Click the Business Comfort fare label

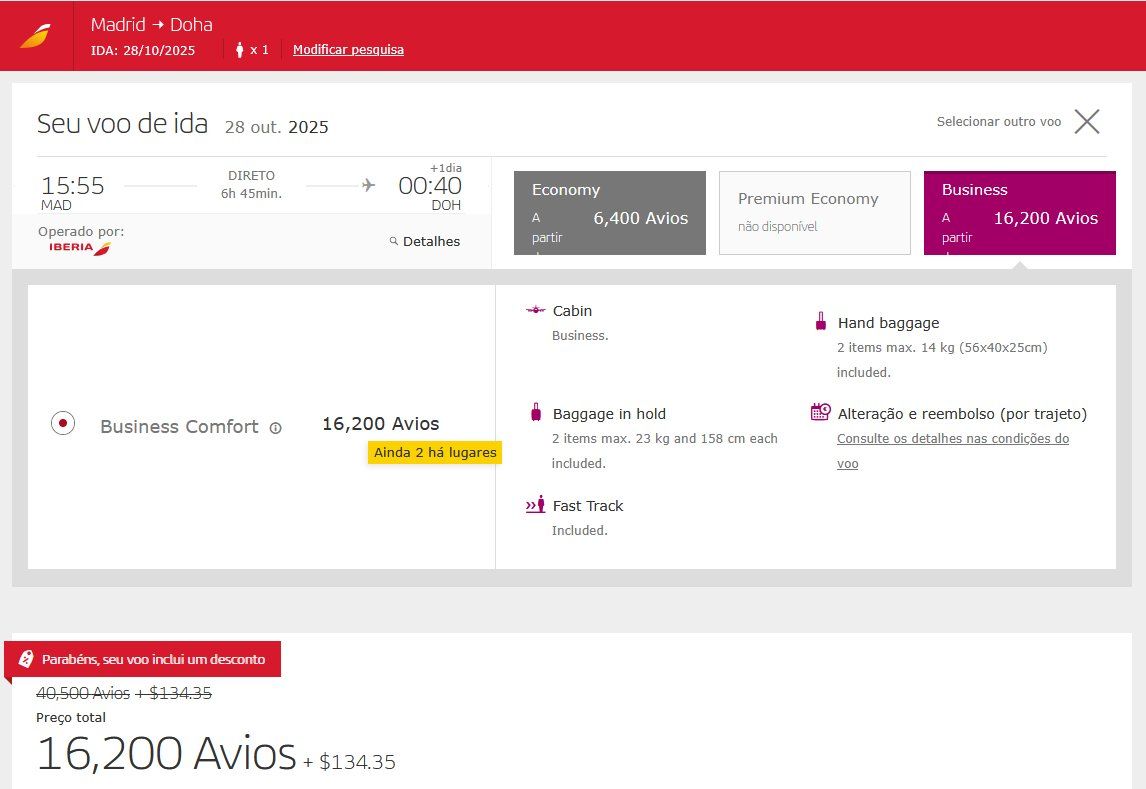point(179,427)
